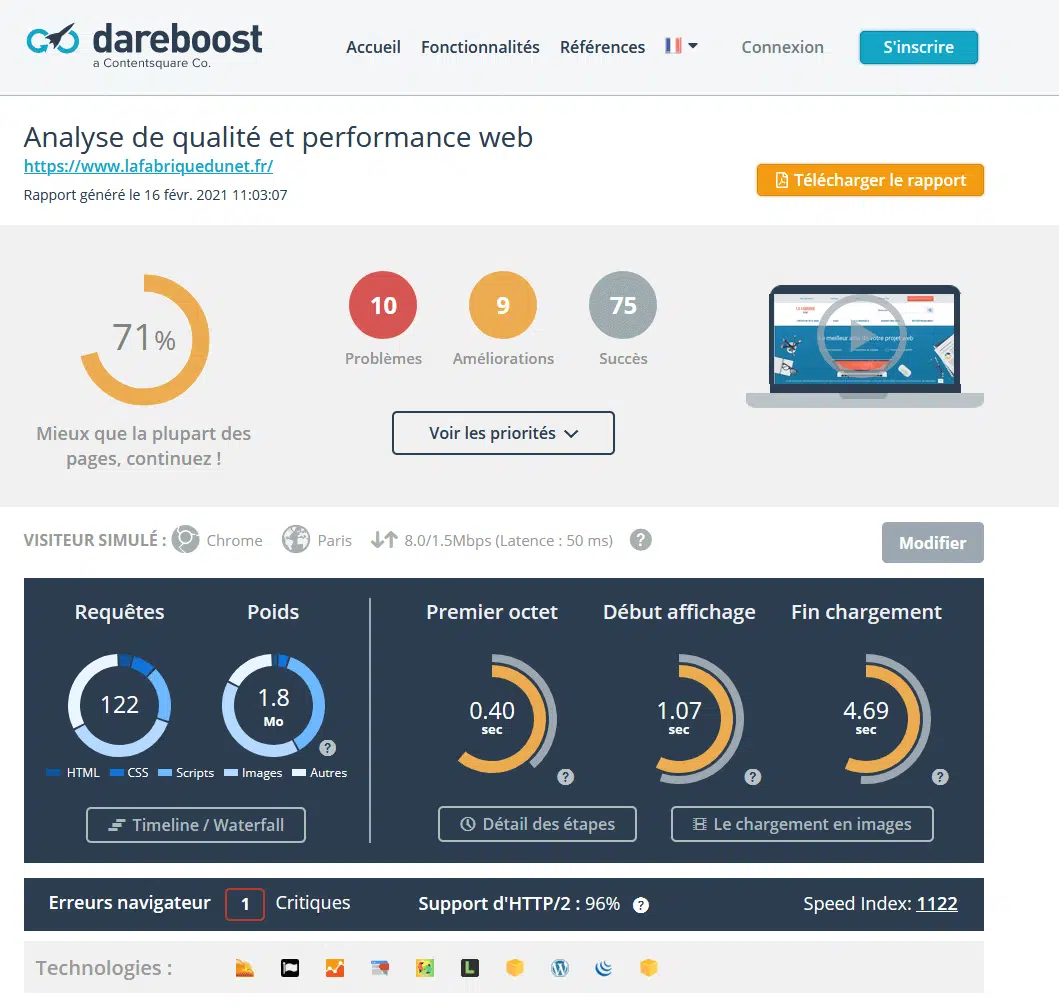
Task: Click the Chrome browser icon
Action: tap(186, 539)
